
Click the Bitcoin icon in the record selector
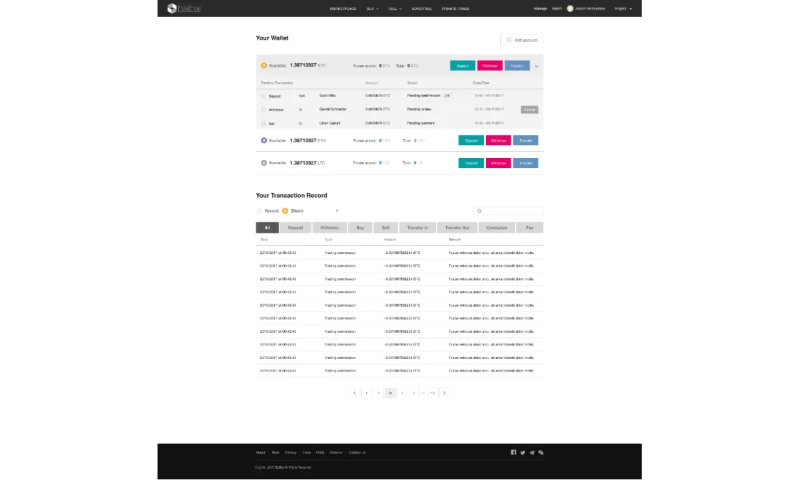click(285, 211)
